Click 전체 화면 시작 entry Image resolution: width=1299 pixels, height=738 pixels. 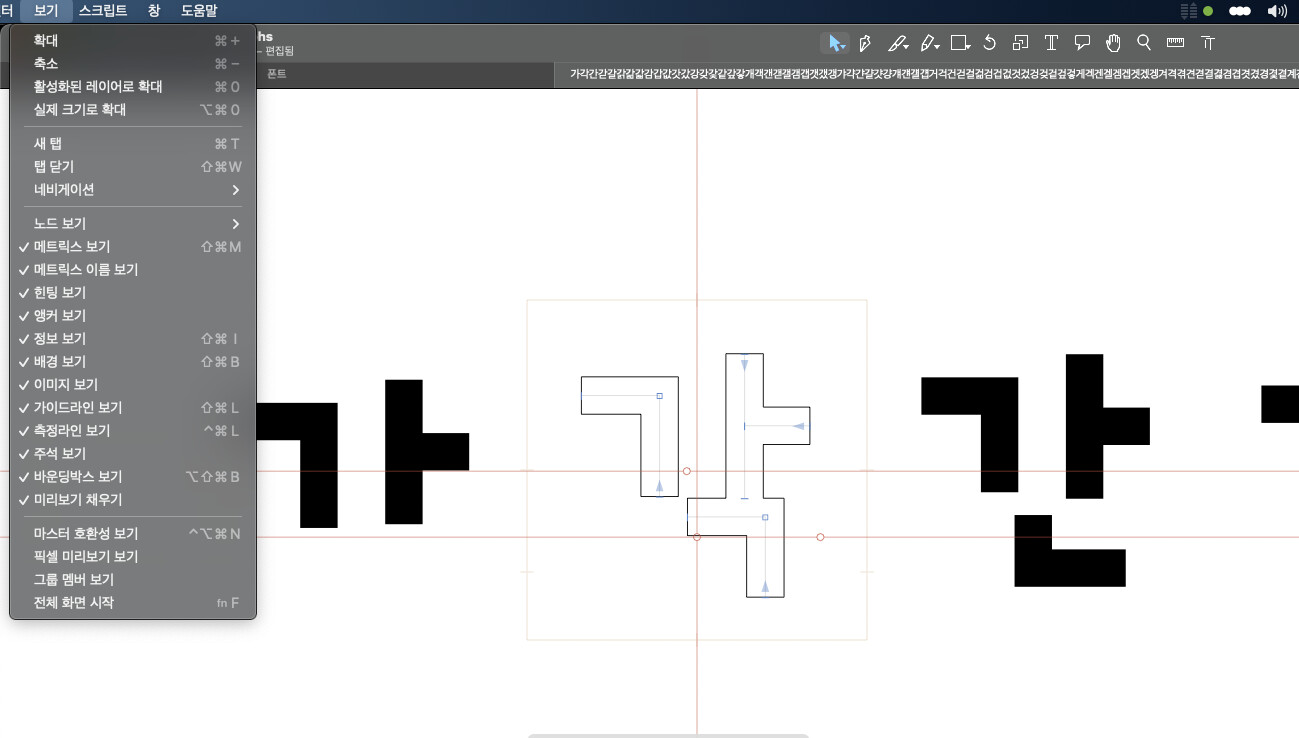pyautogui.click(x=74, y=603)
